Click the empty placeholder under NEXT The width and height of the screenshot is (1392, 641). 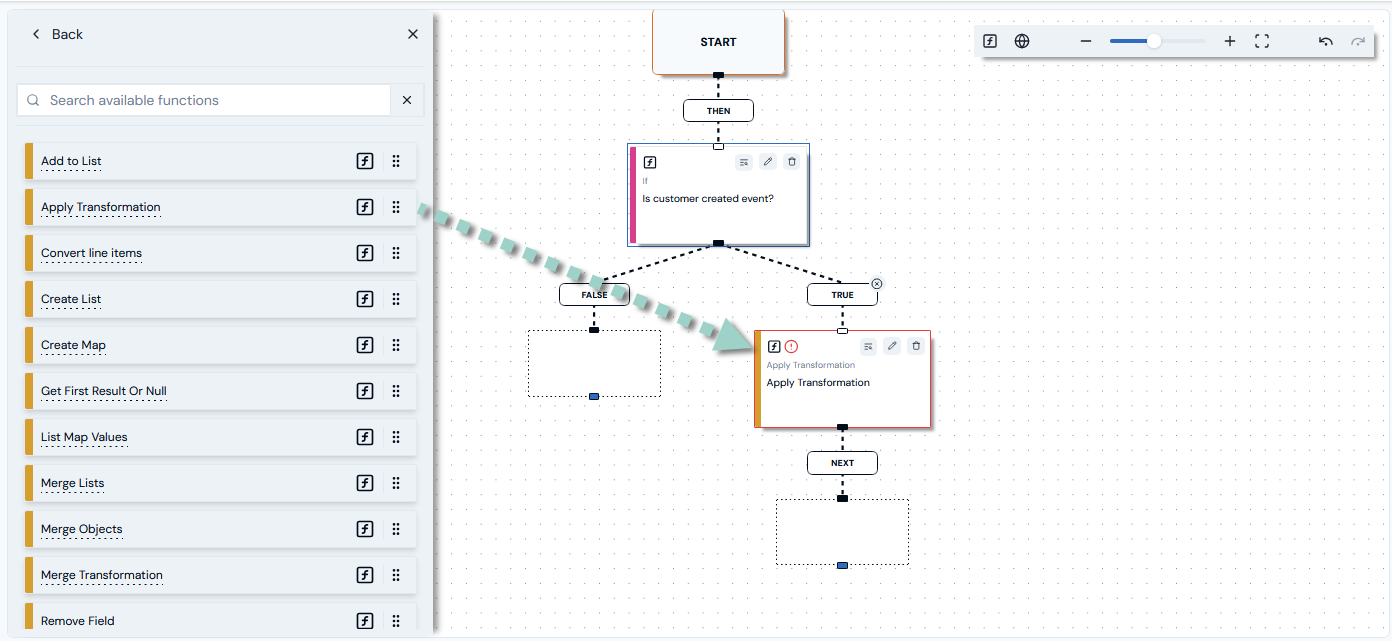[x=842, y=532]
